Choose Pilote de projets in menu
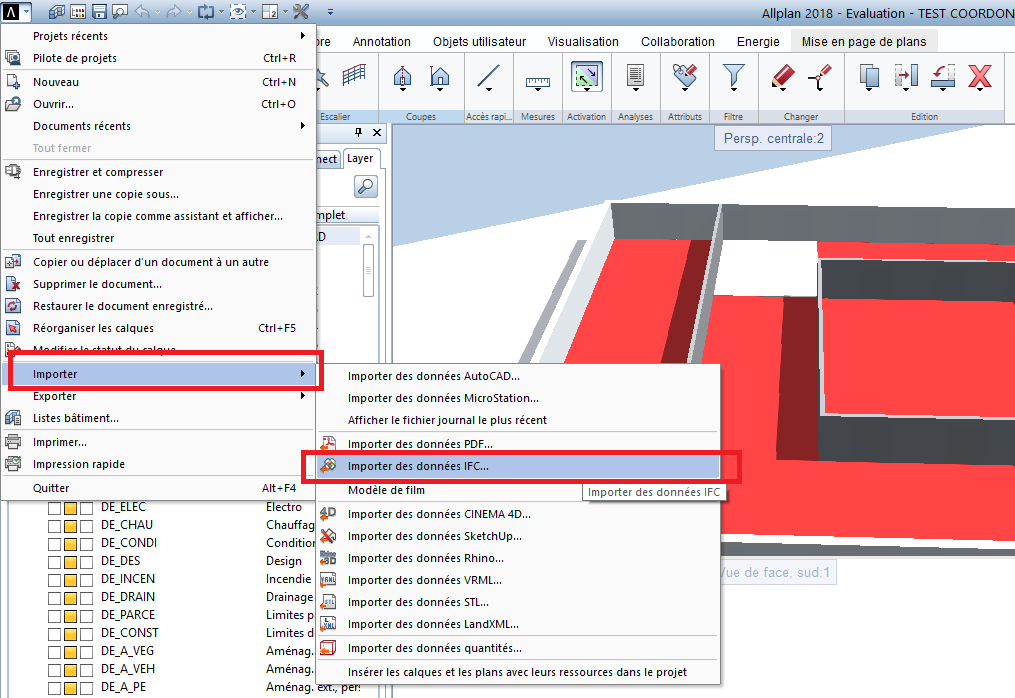Image resolution: width=1015 pixels, height=698 pixels. tap(158, 58)
